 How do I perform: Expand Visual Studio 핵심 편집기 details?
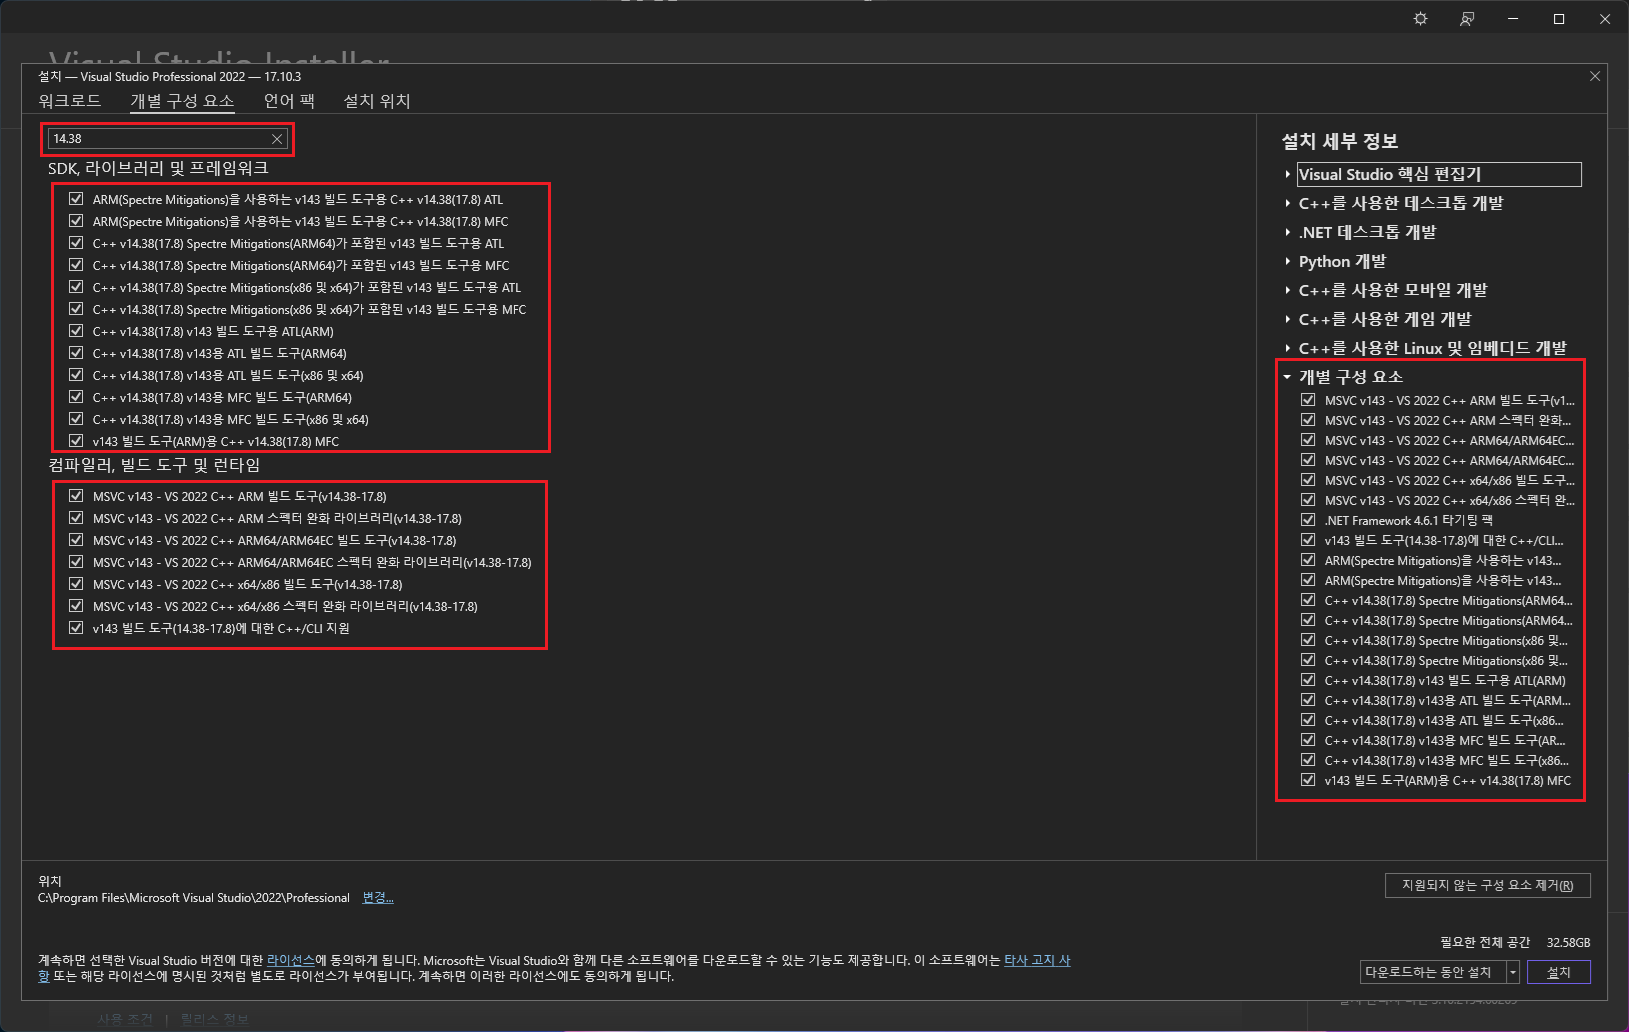point(1288,174)
